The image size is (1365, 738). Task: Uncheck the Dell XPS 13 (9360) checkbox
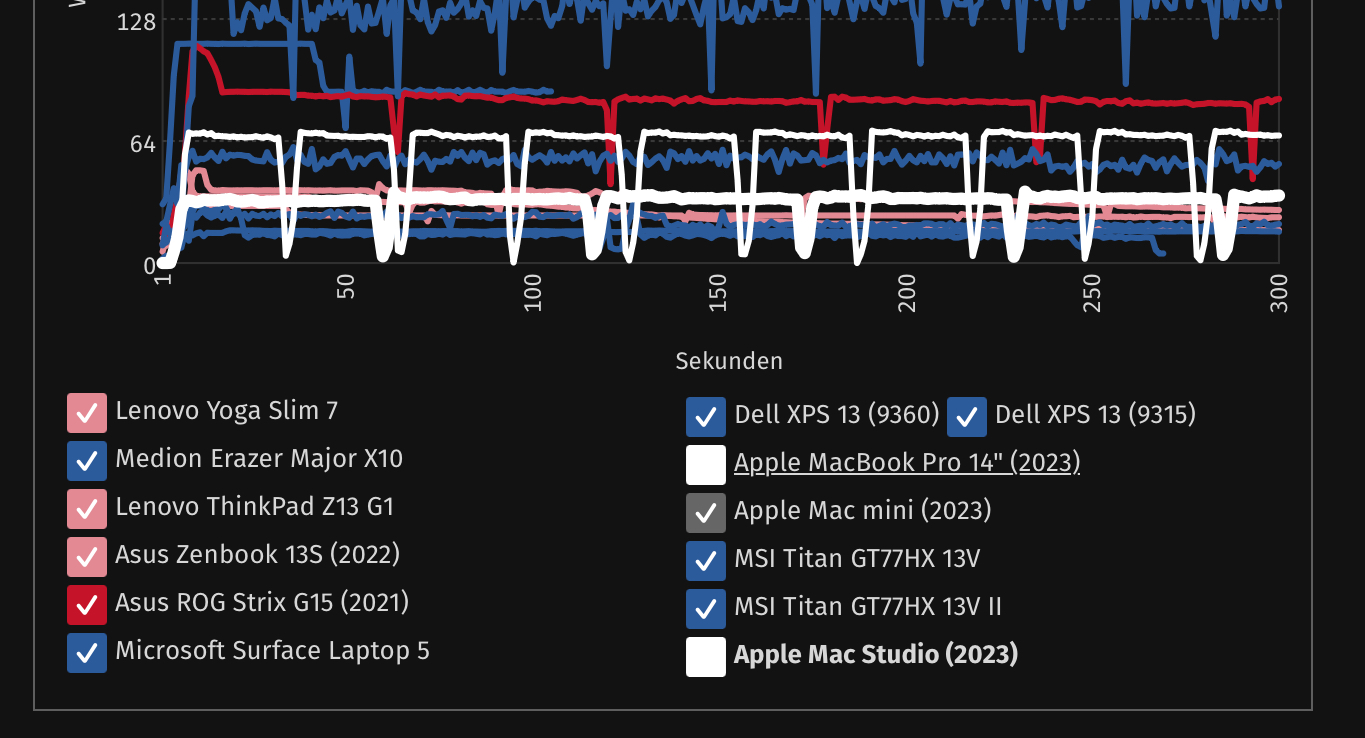[706, 417]
